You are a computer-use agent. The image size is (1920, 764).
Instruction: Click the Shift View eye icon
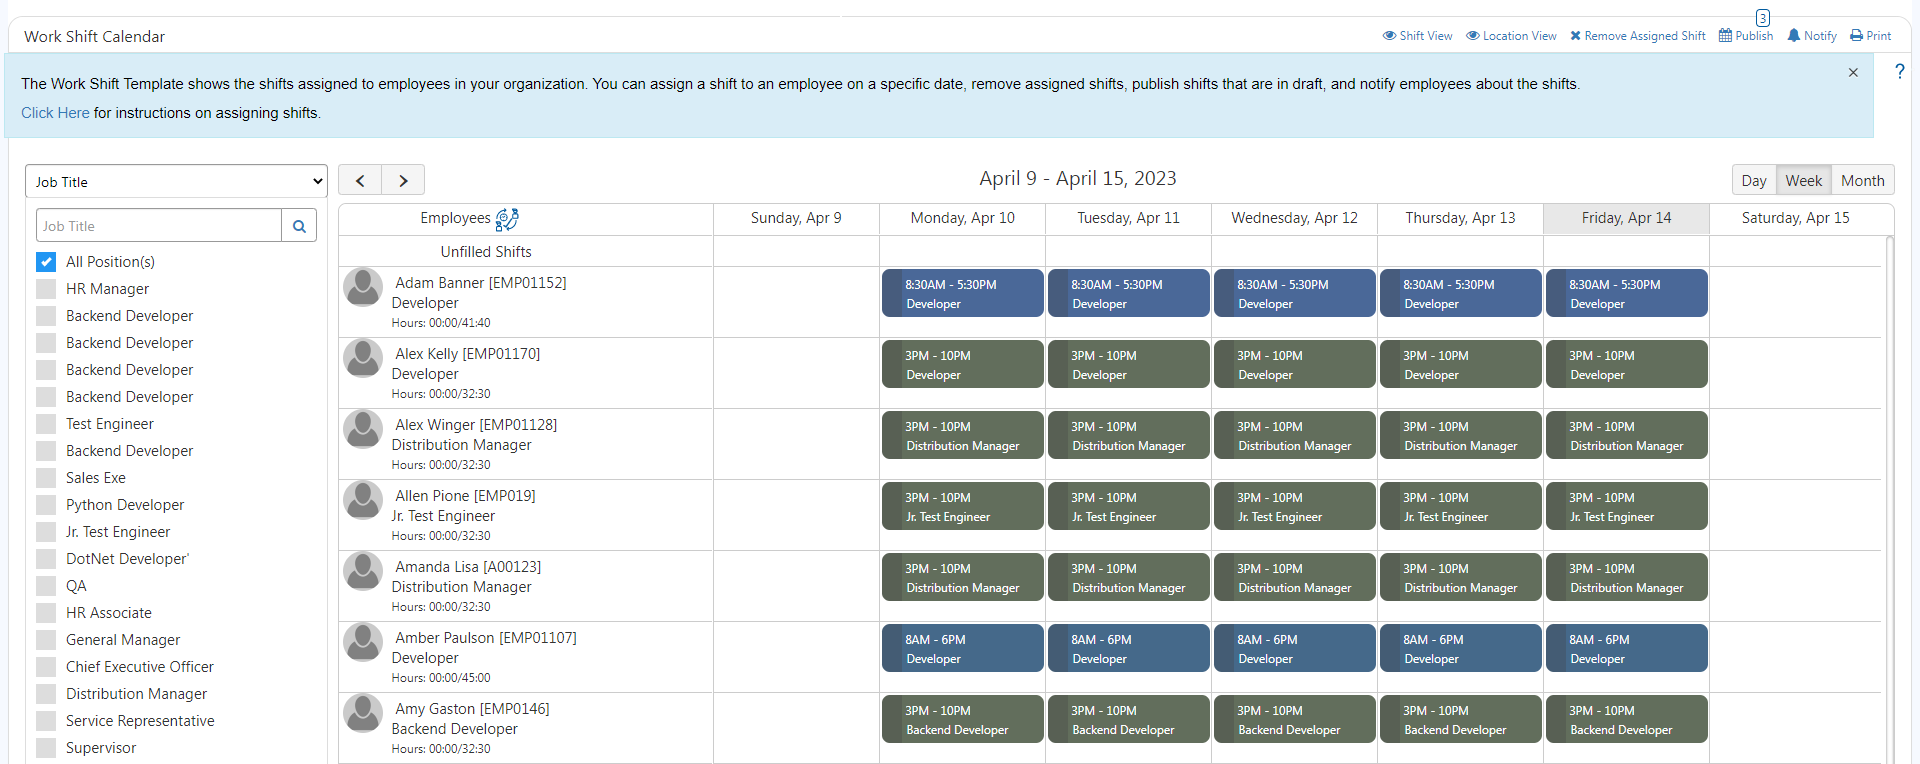(x=1389, y=36)
